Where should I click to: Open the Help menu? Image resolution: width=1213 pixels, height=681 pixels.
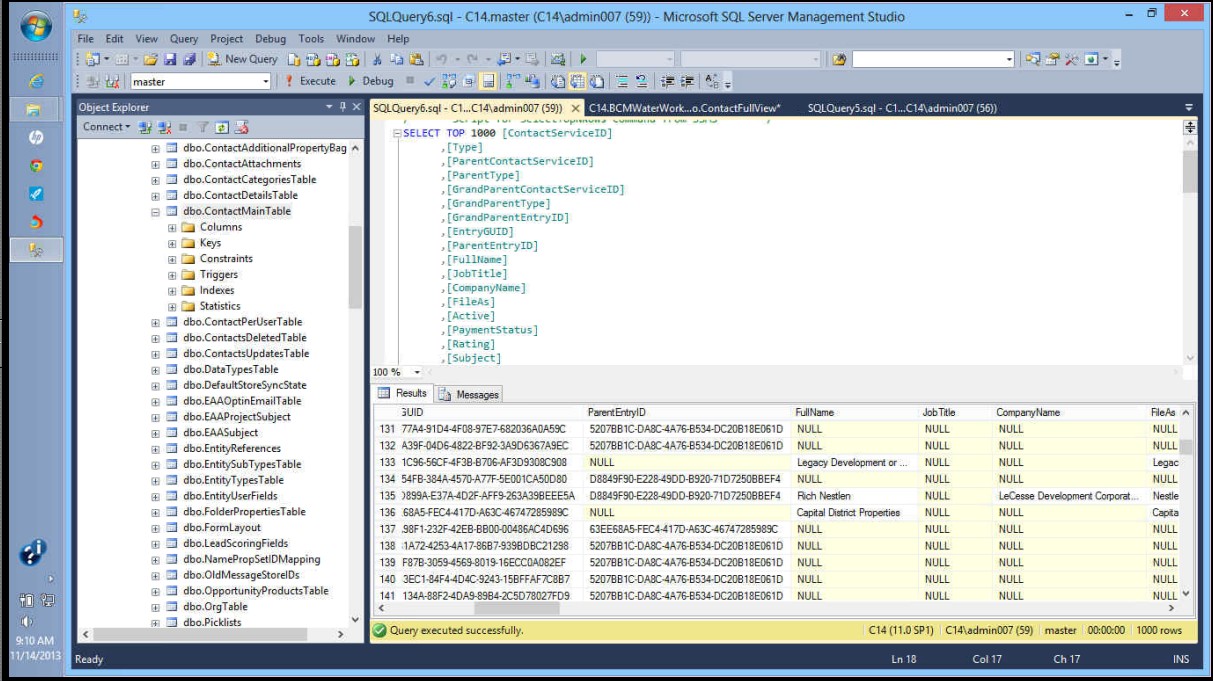pos(398,39)
